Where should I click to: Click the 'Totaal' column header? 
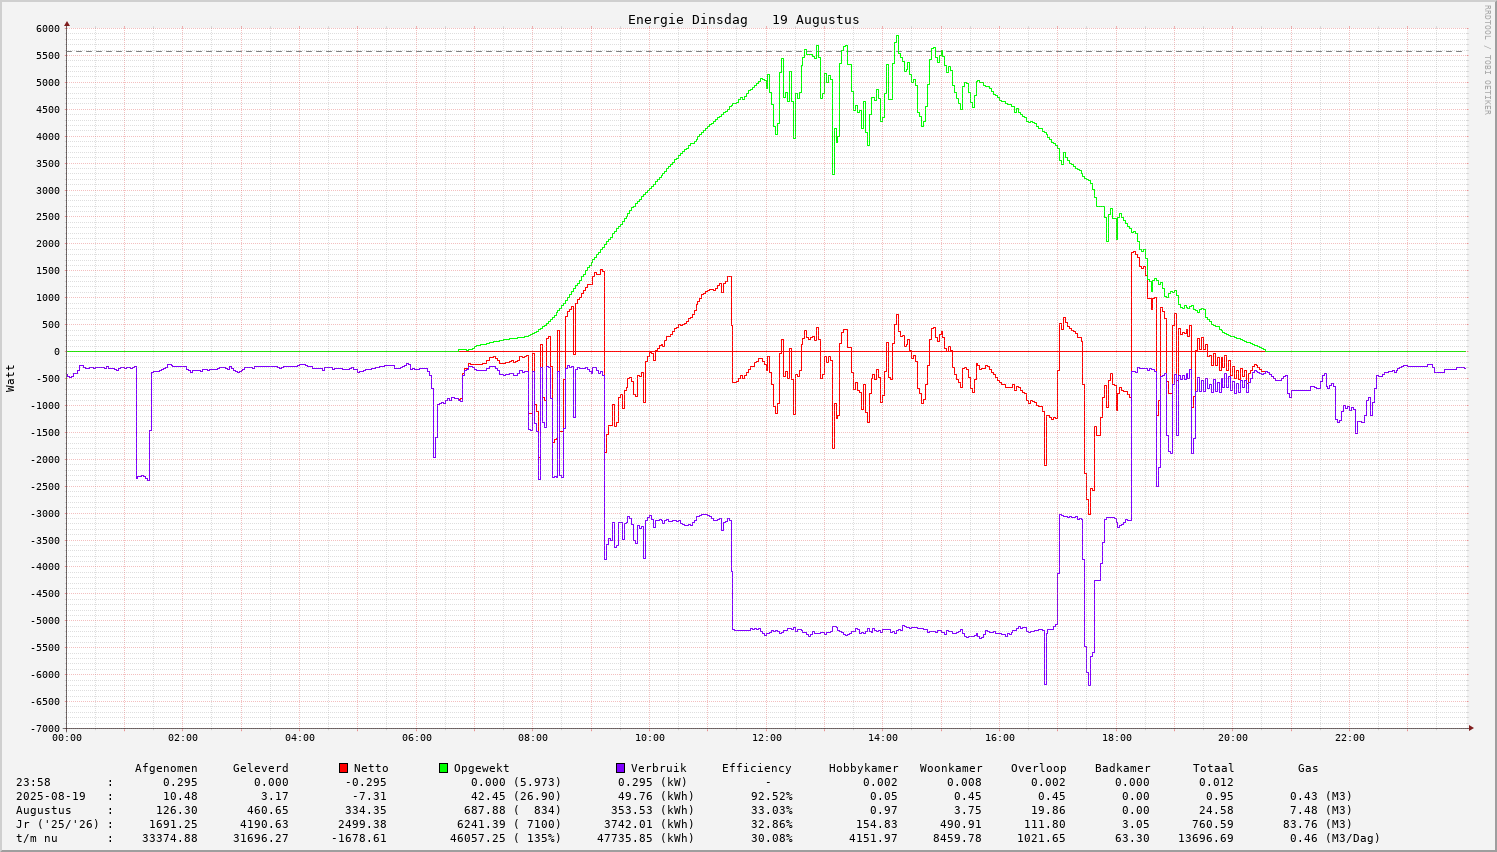(1213, 768)
